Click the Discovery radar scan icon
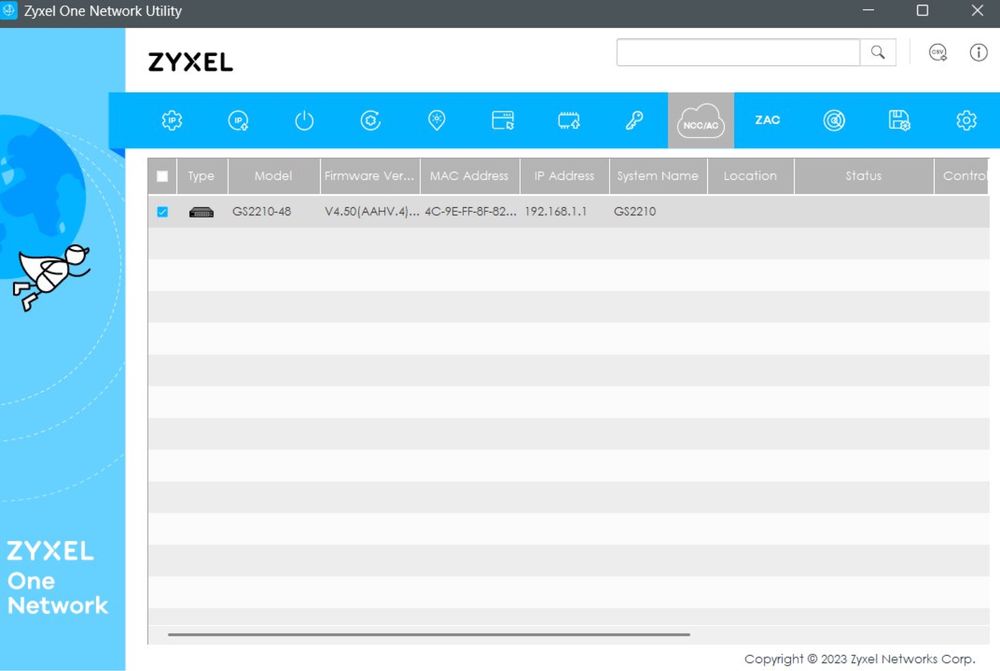 [x=834, y=120]
